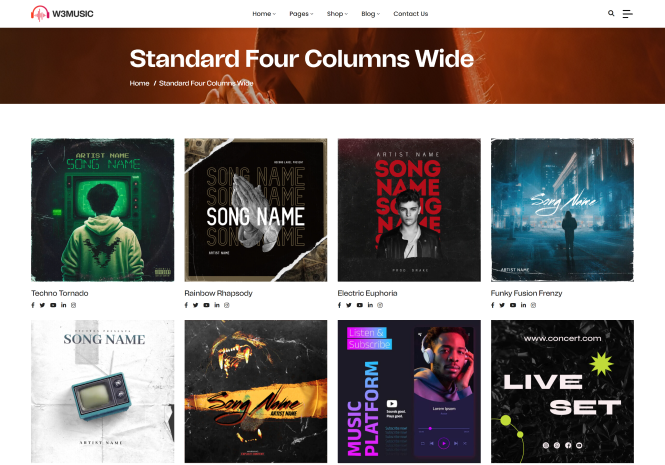Screen dimensions: 665x465
Task: Click Instagram icon under Techno Tornado
Action: (73, 305)
